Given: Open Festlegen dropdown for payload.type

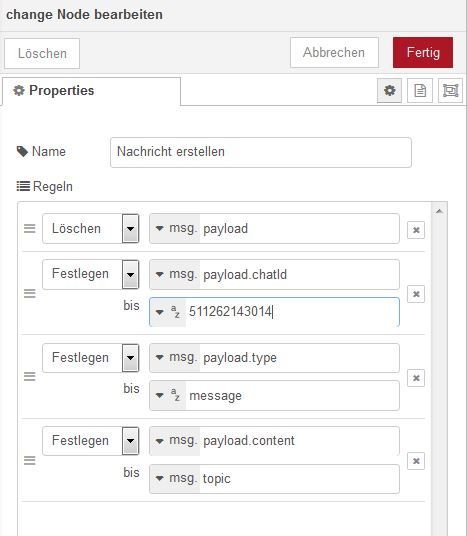Looking at the screenshot, I should [x=91, y=358].
